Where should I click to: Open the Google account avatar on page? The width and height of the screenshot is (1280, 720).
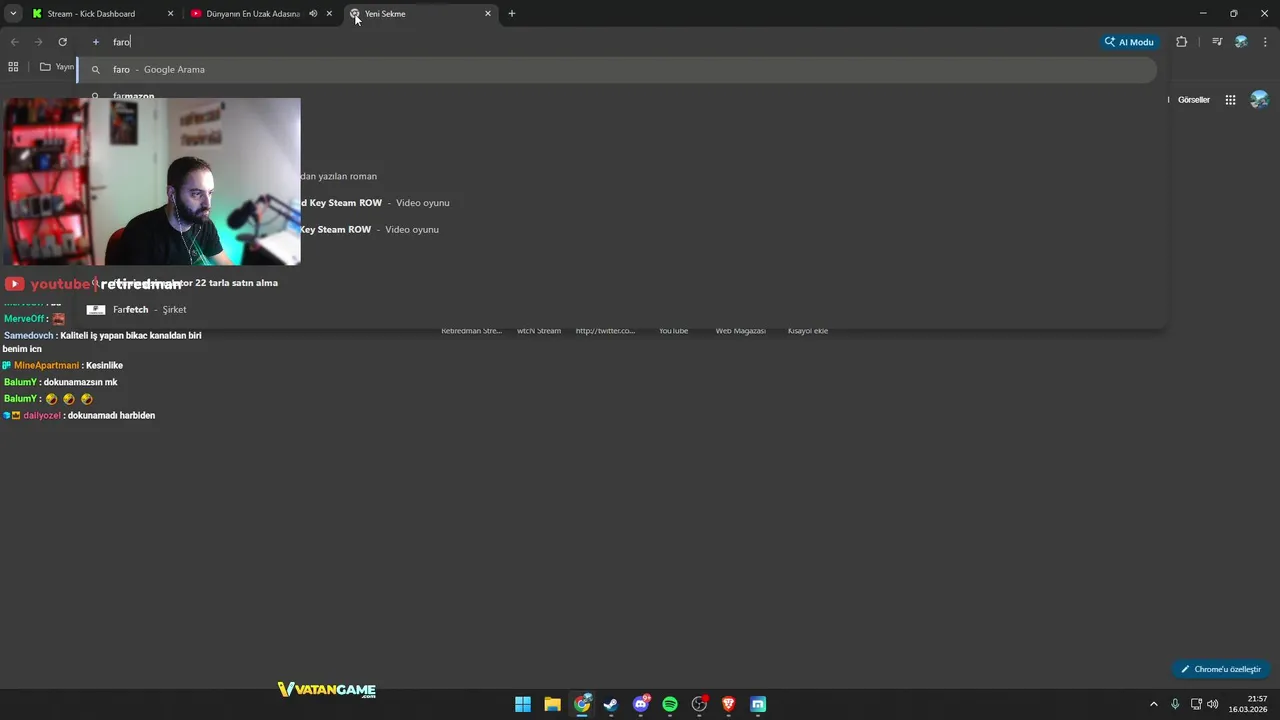click(x=1260, y=99)
